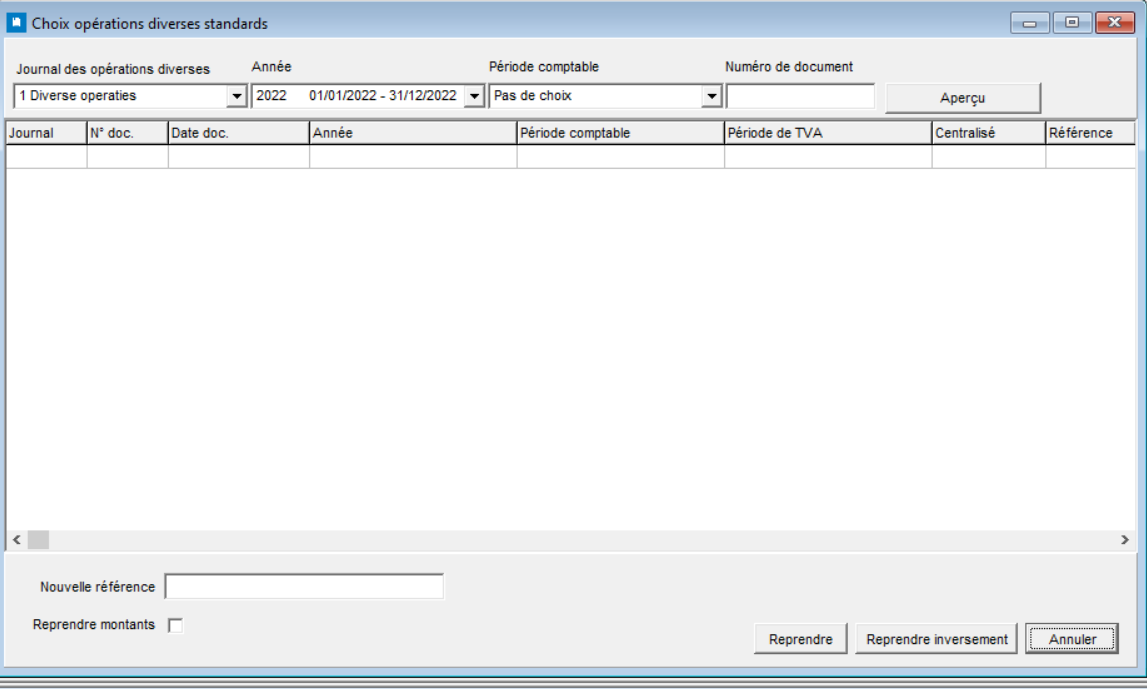Click the Aperçu button
This screenshot has width=1147, height=689.
pyautogui.click(x=963, y=98)
